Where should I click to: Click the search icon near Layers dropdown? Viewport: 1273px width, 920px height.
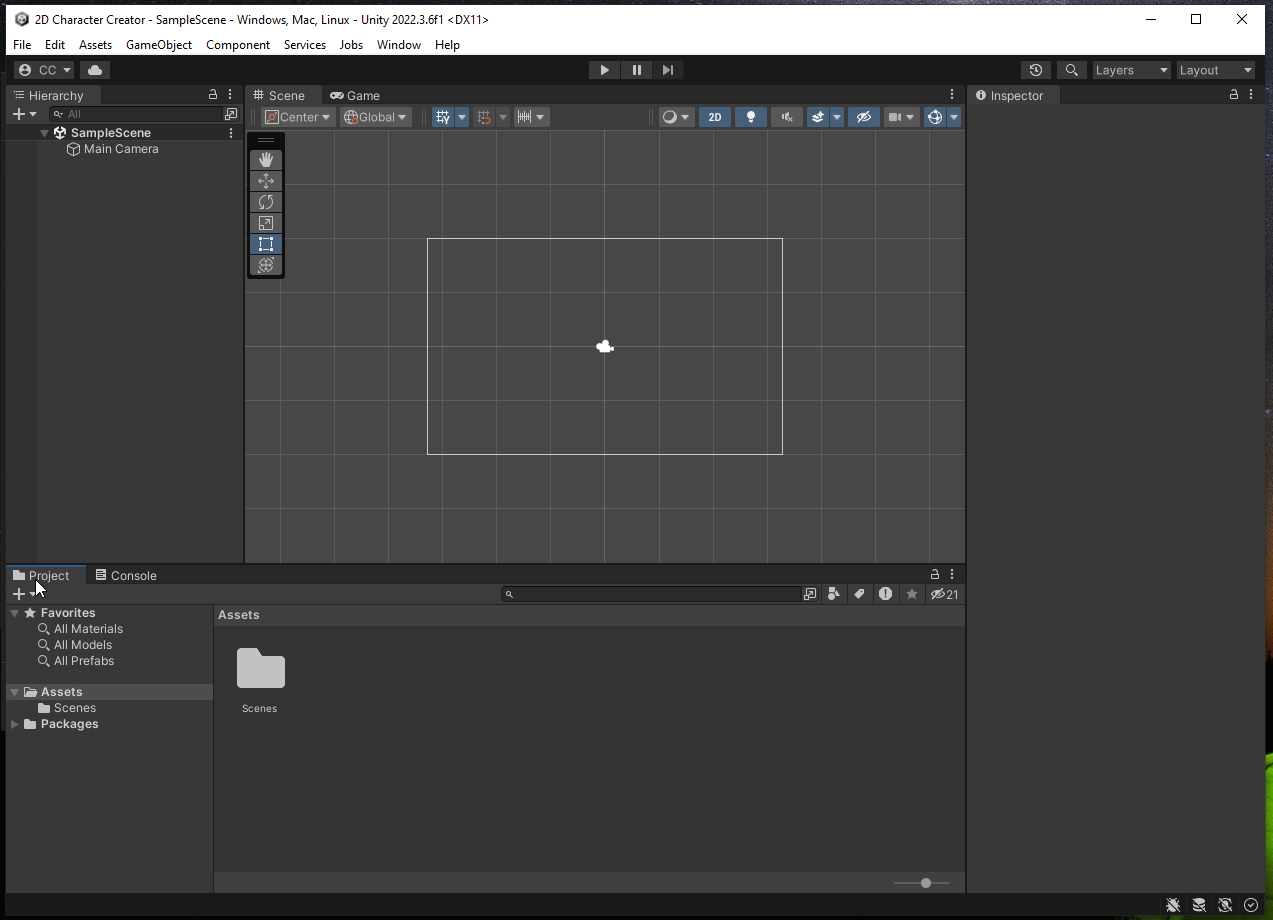(1071, 70)
